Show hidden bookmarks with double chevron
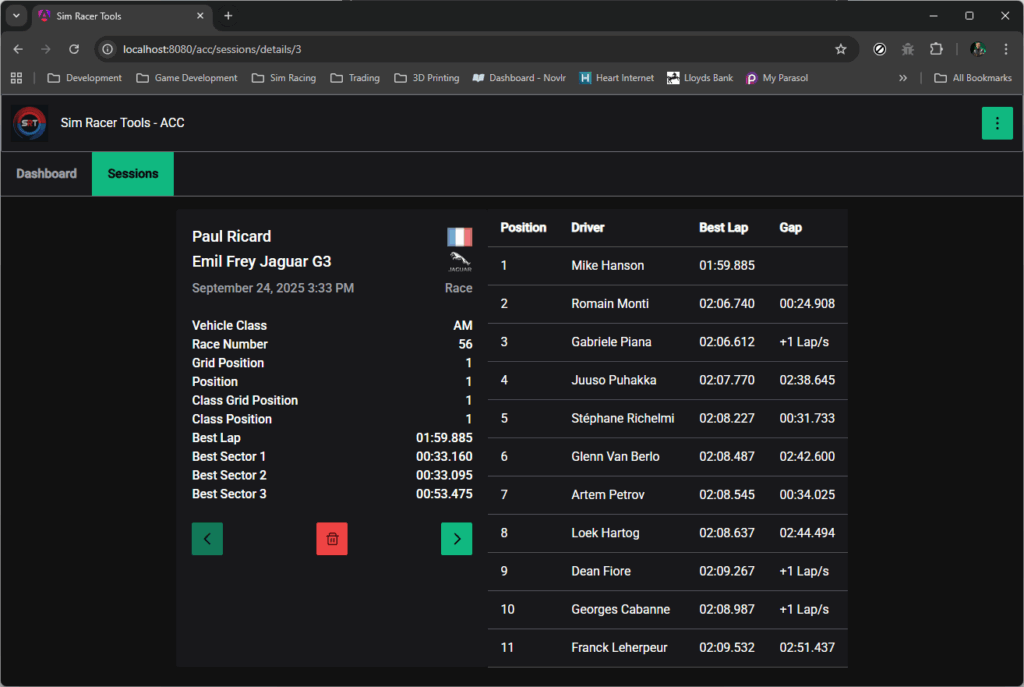Screen dimensions: 1024x687 [903, 78]
